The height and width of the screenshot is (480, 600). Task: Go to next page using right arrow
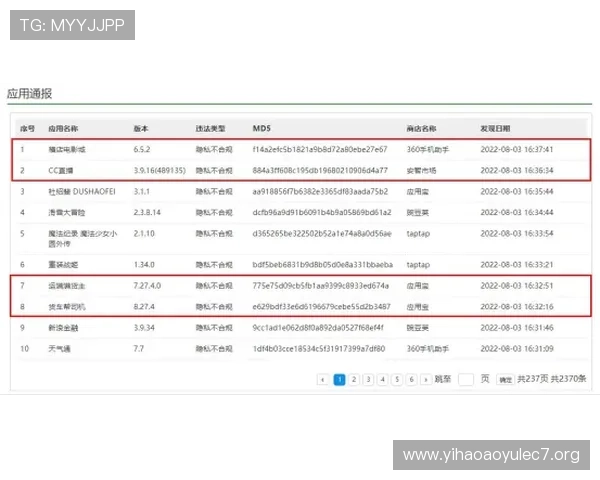[x=426, y=379]
